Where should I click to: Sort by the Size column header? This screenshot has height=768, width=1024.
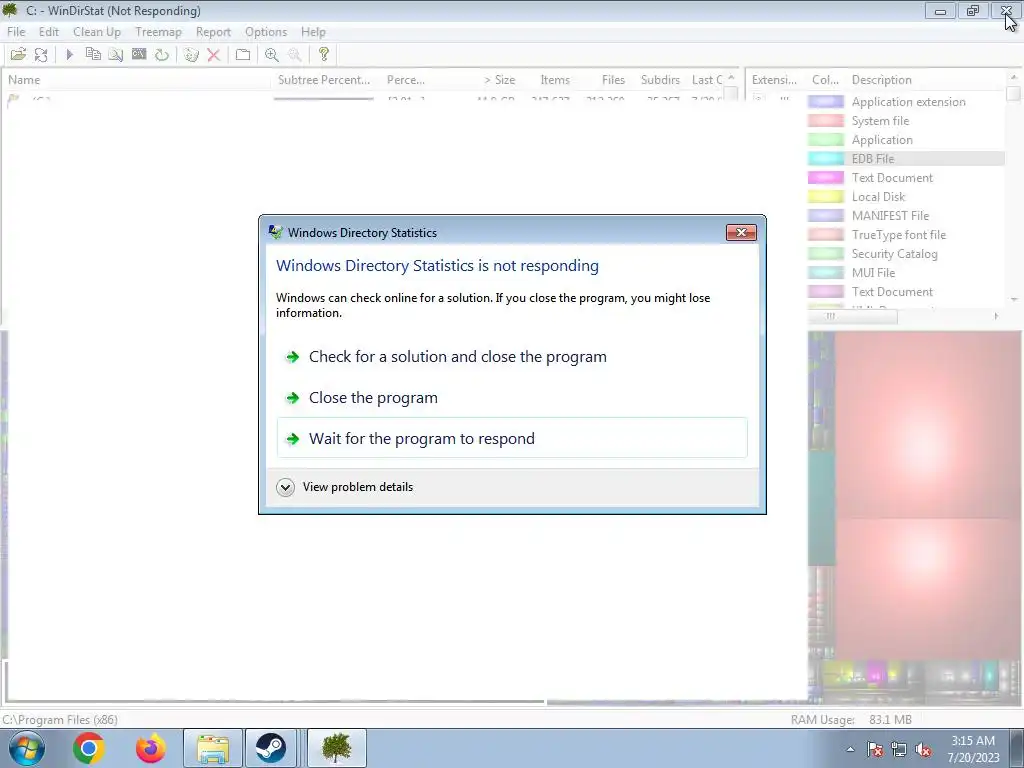tap(485, 80)
